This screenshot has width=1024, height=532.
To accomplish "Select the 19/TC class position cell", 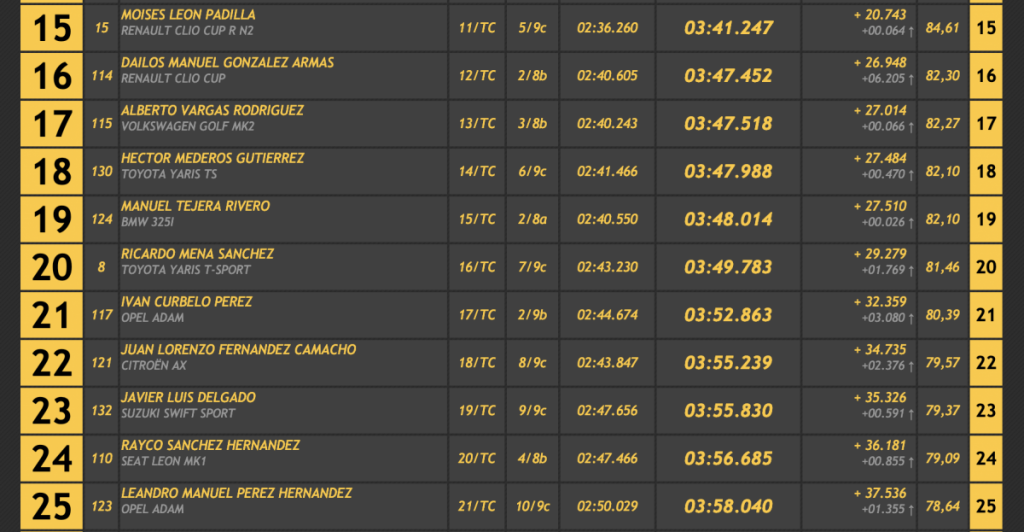I will coord(477,412).
